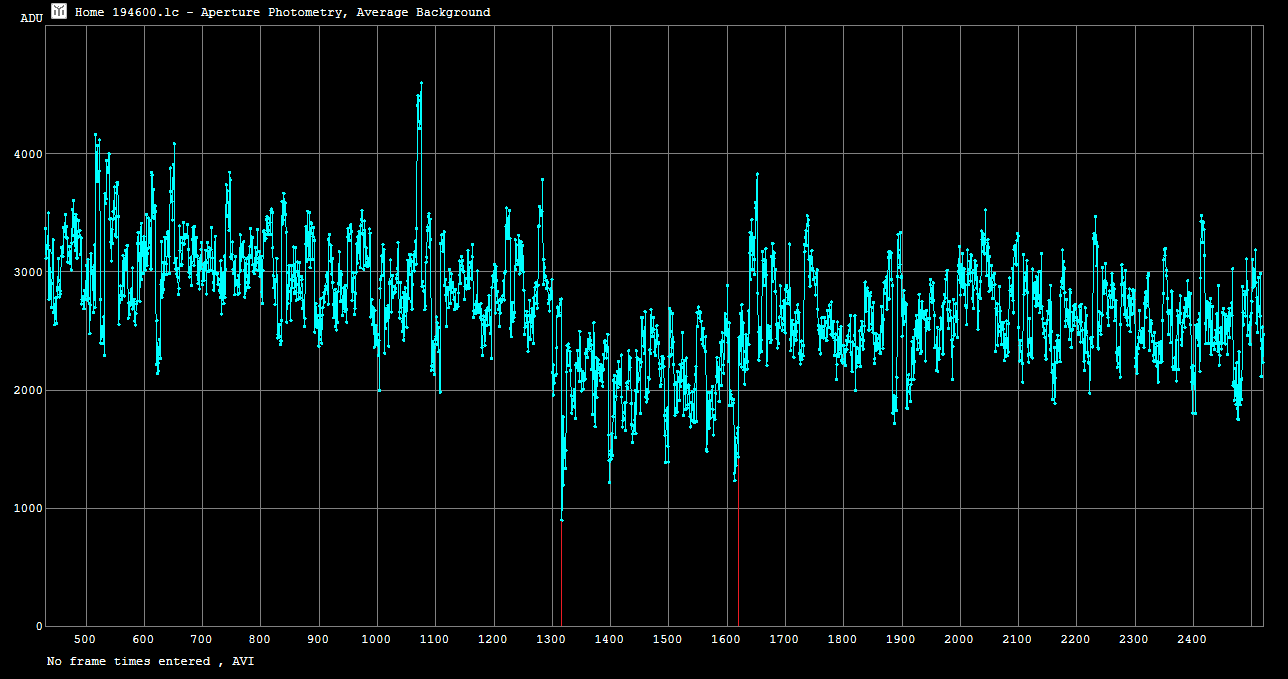Image resolution: width=1288 pixels, height=679 pixels.
Task: Click the x-axis frame label '500'
Action: (86, 639)
